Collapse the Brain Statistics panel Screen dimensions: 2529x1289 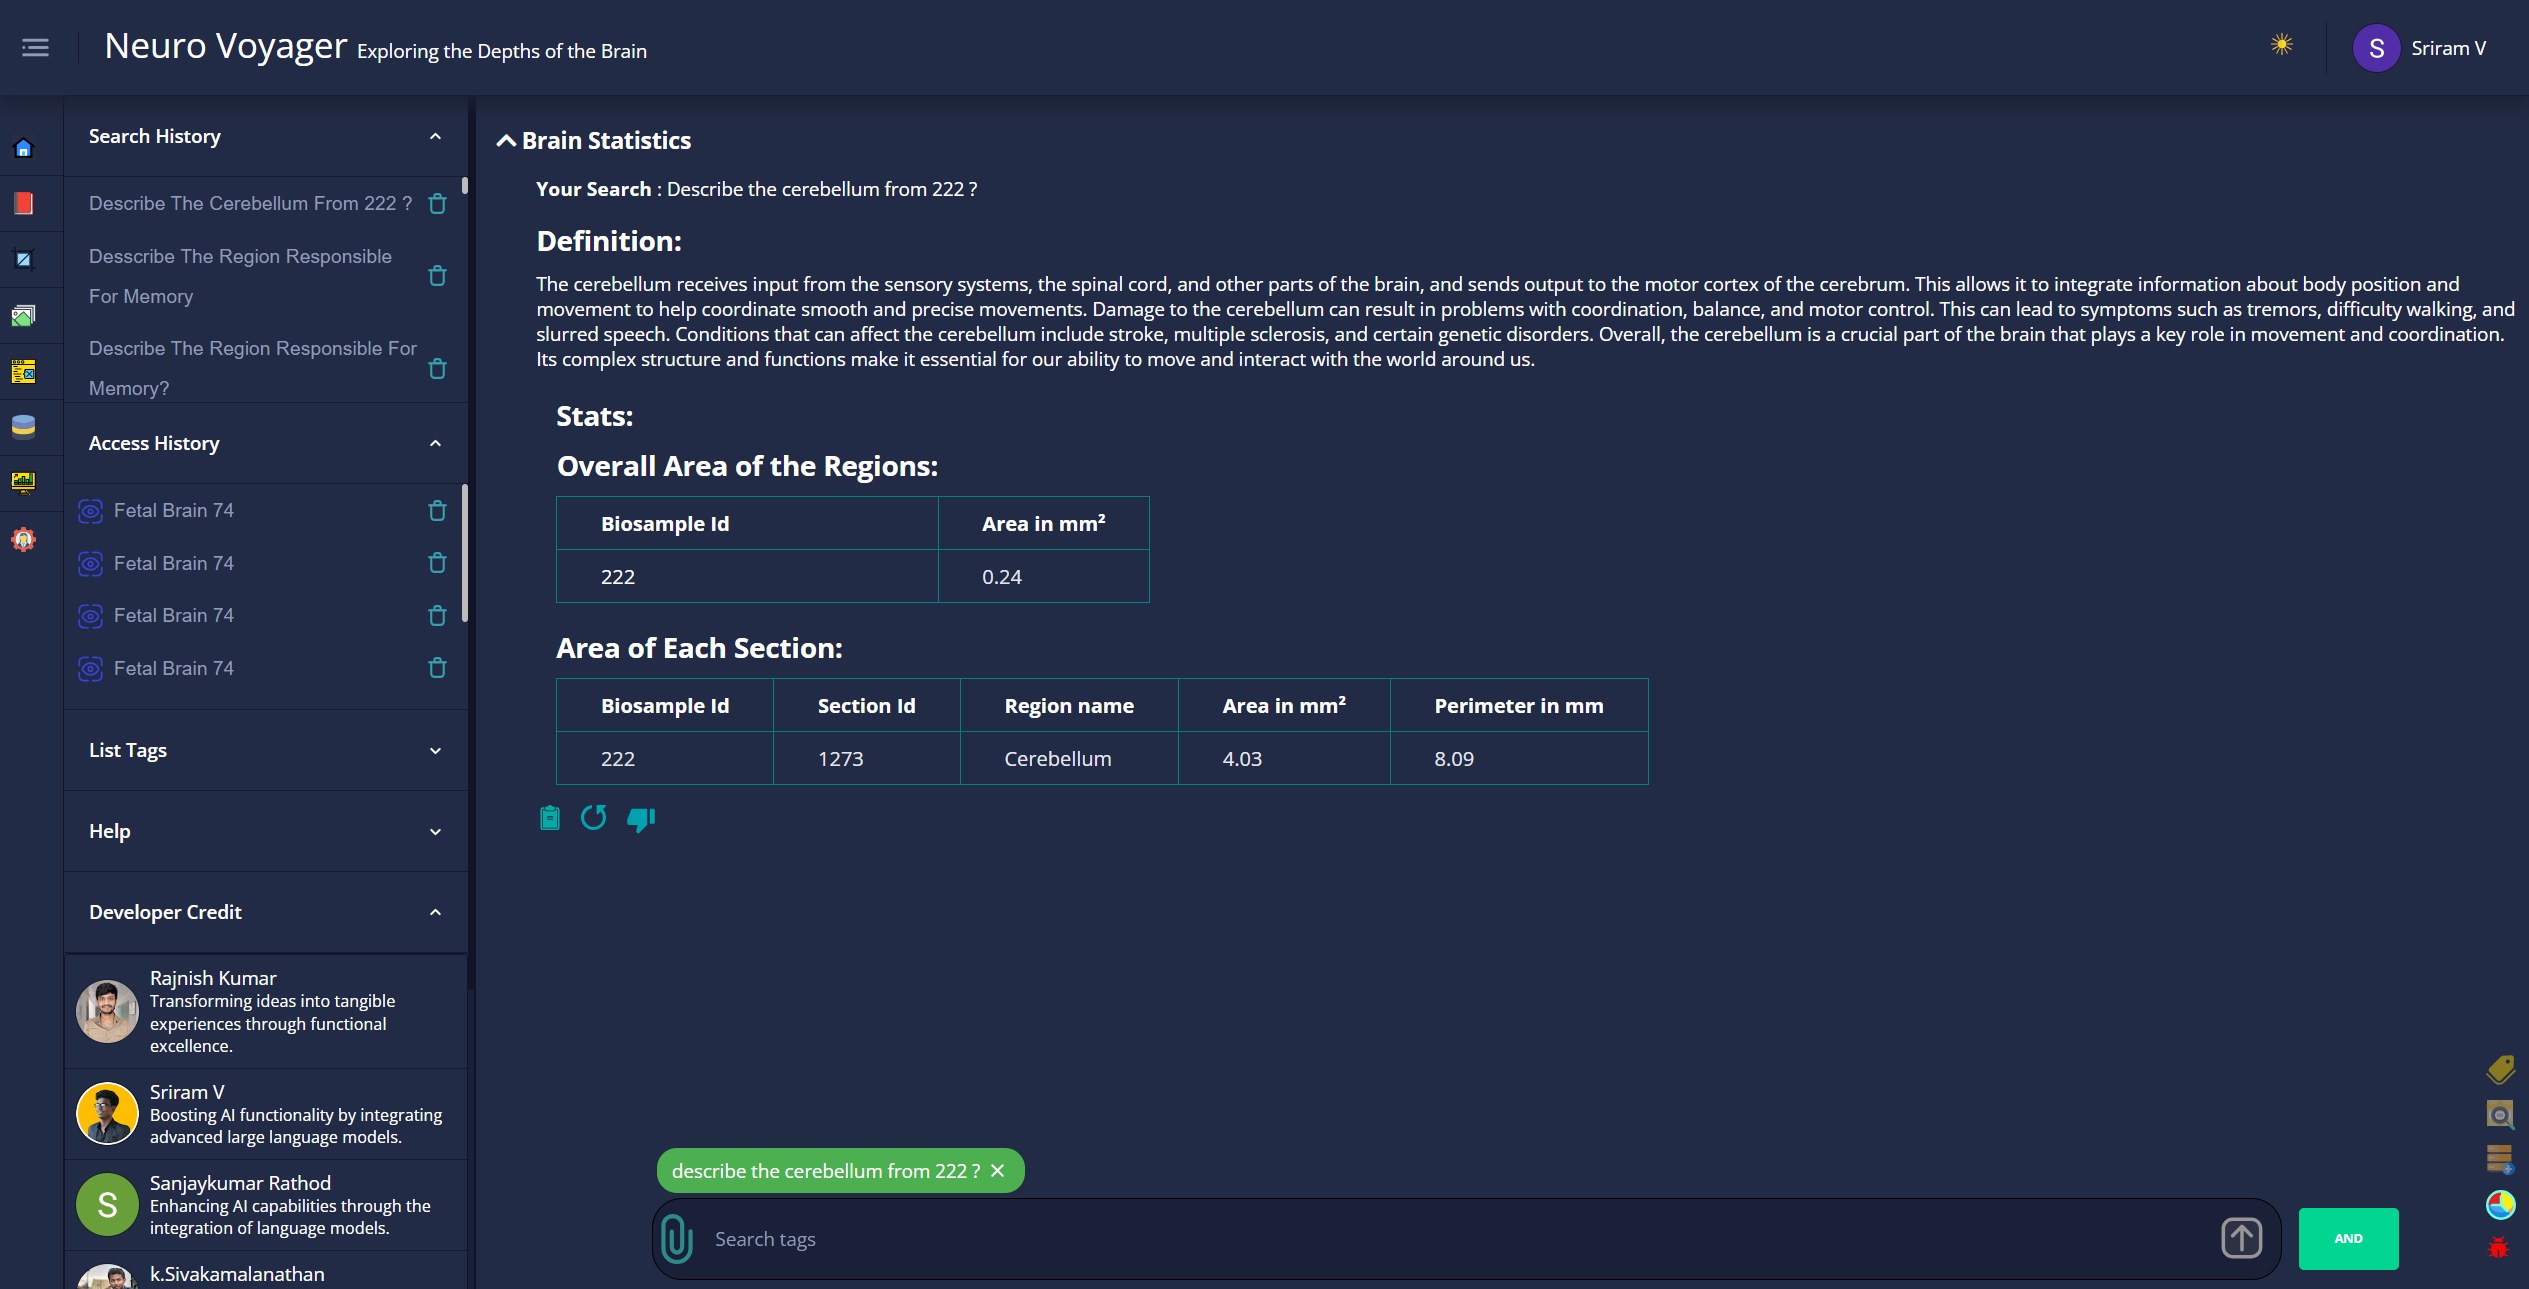click(507, 141)
